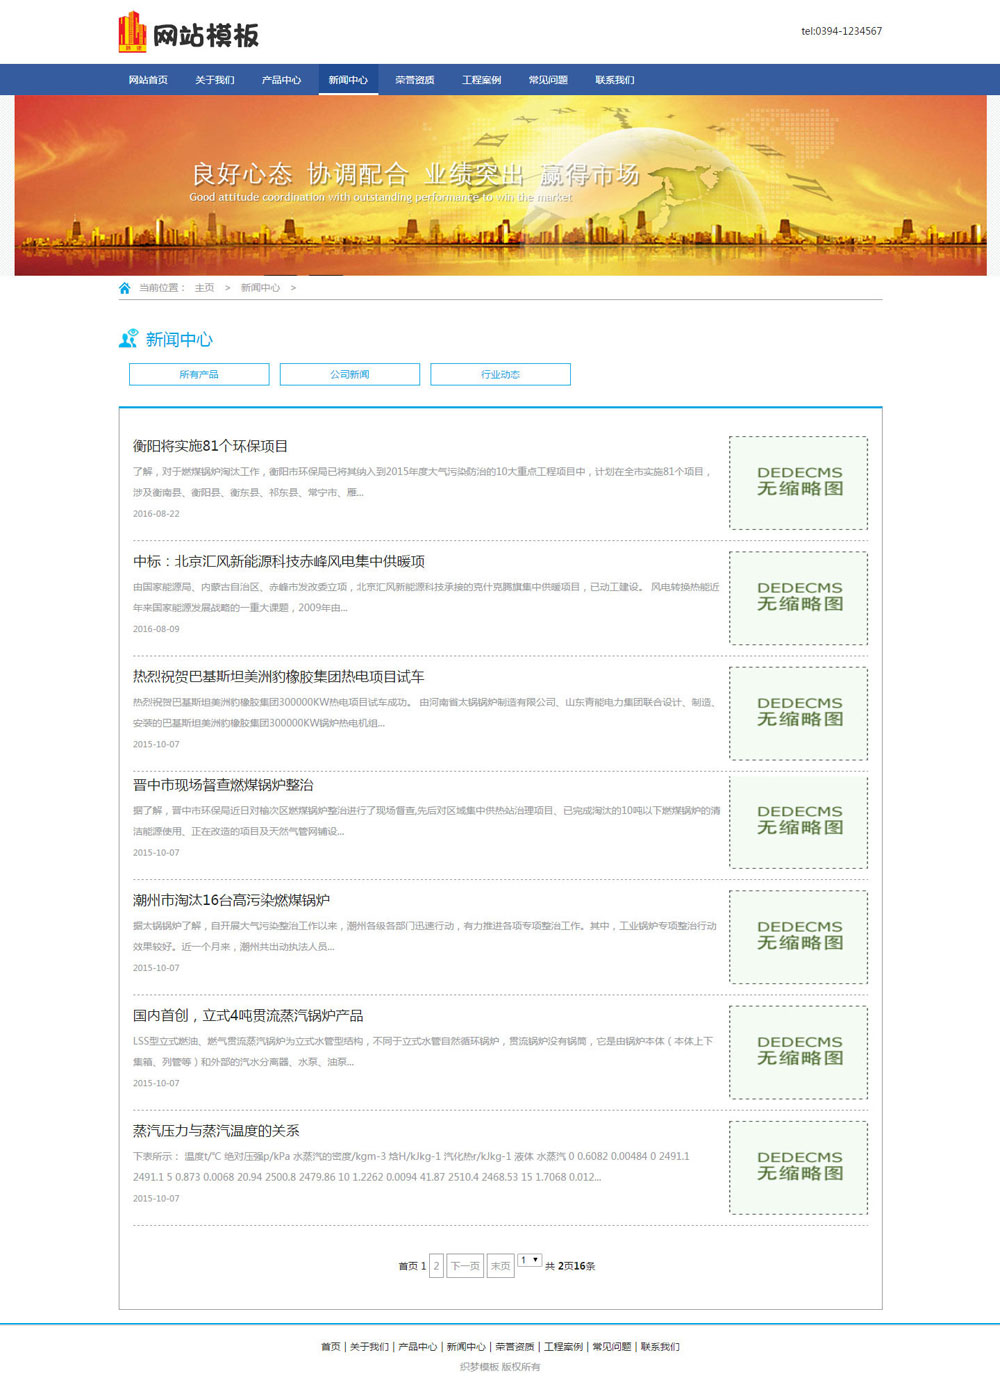Open the 产品中心 nav menu item
This screenshot has width=1000, height=1380.
point(281,80)
